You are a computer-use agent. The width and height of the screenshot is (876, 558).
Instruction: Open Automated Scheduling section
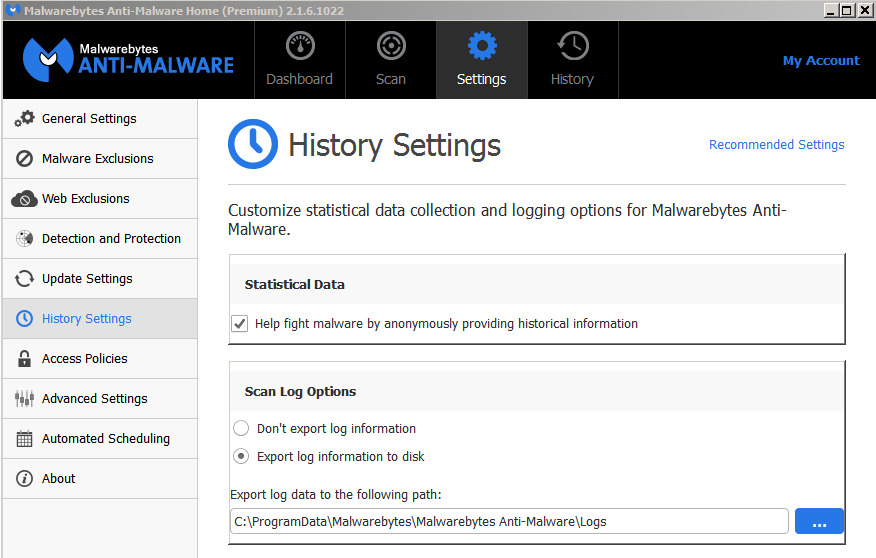tap(100, 438)
